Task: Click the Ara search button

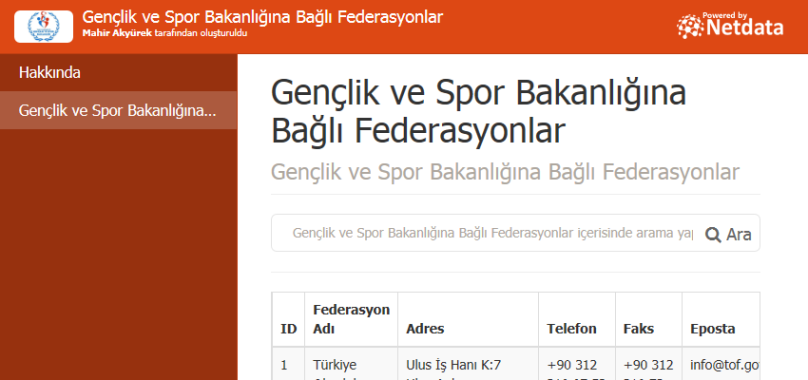Action: click(x=728, y=235)
